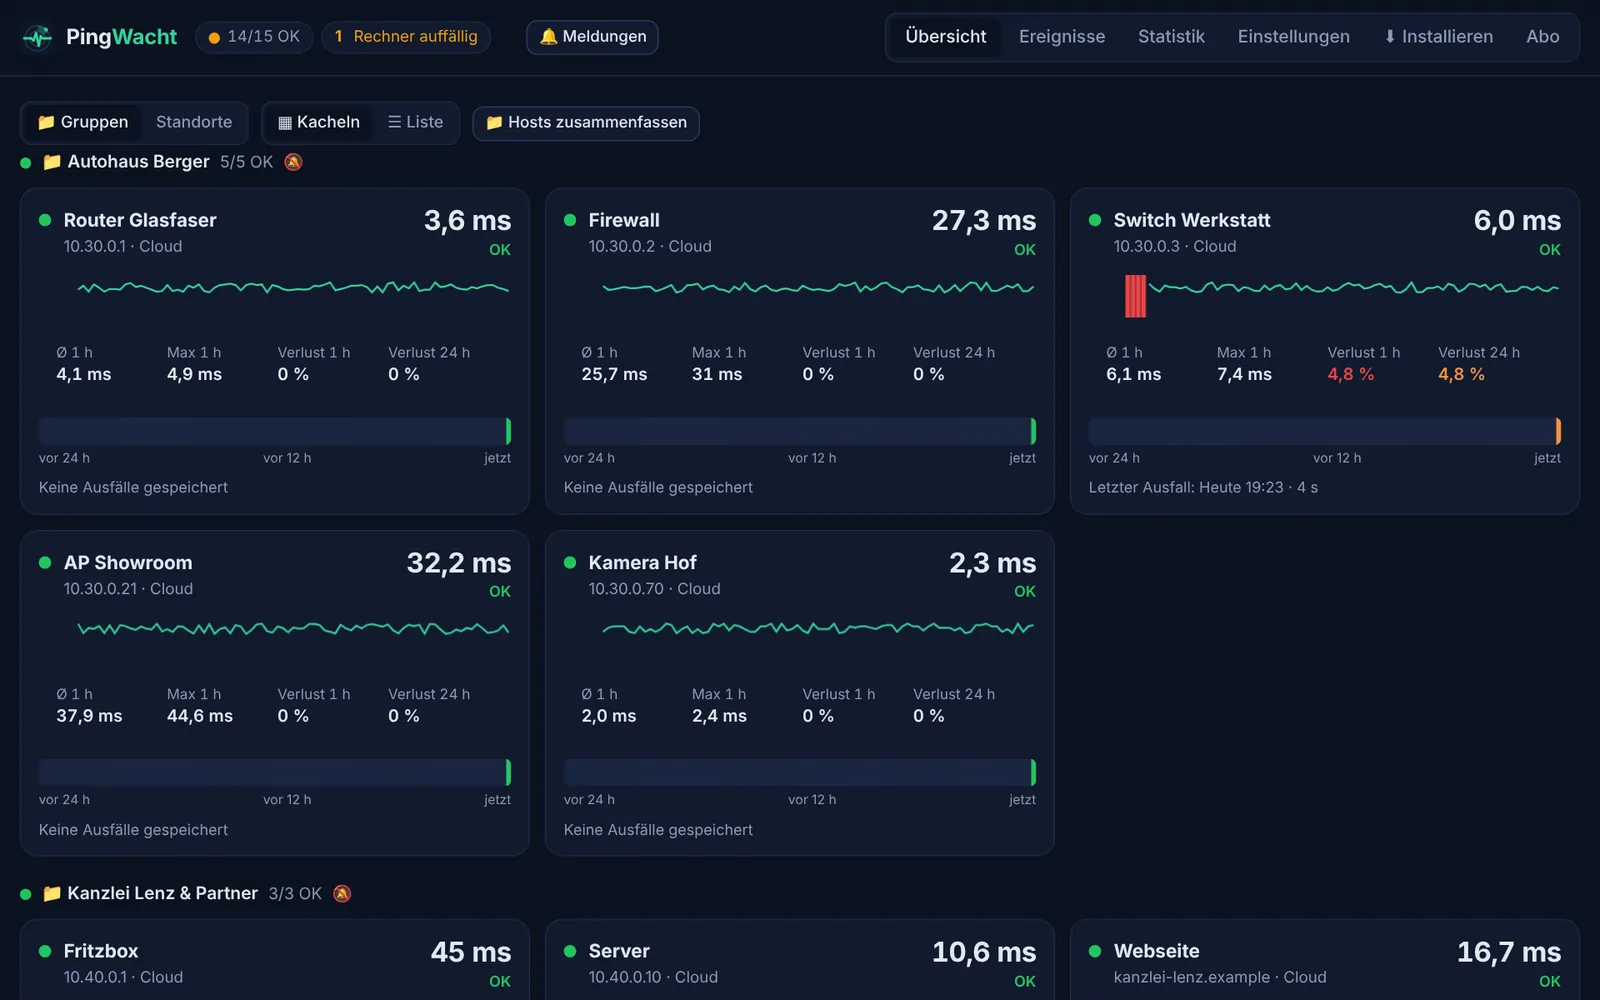Open the Router Glasfaser host card title
The height and width of the screenshot is (1000, 1600).
point(140,220)
